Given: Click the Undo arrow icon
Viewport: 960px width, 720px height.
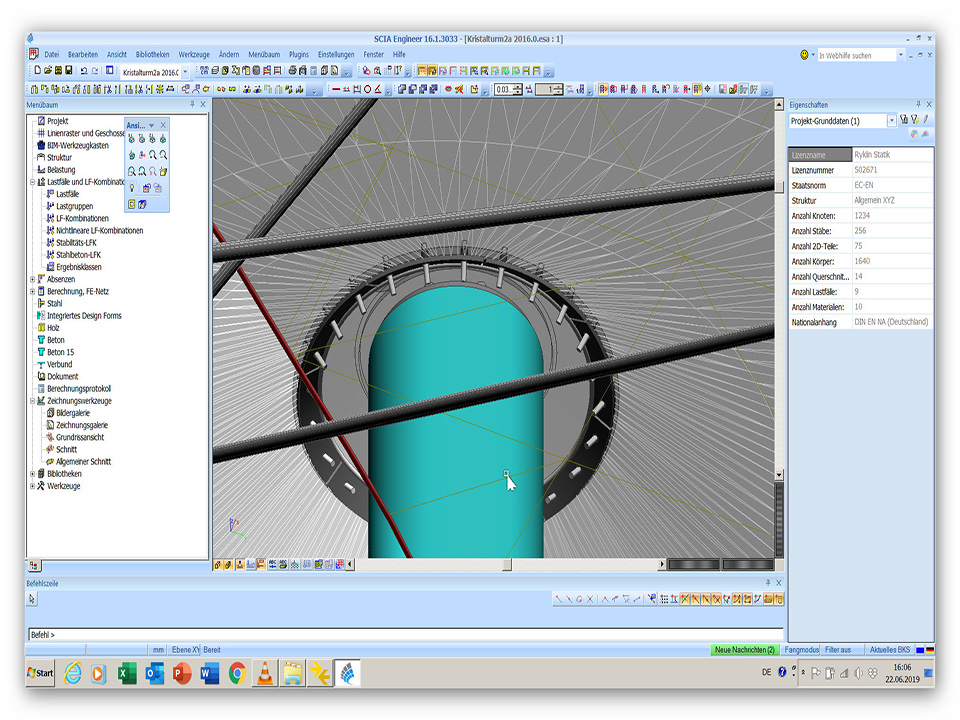Looking at the screenshot, I should (82, 71).
